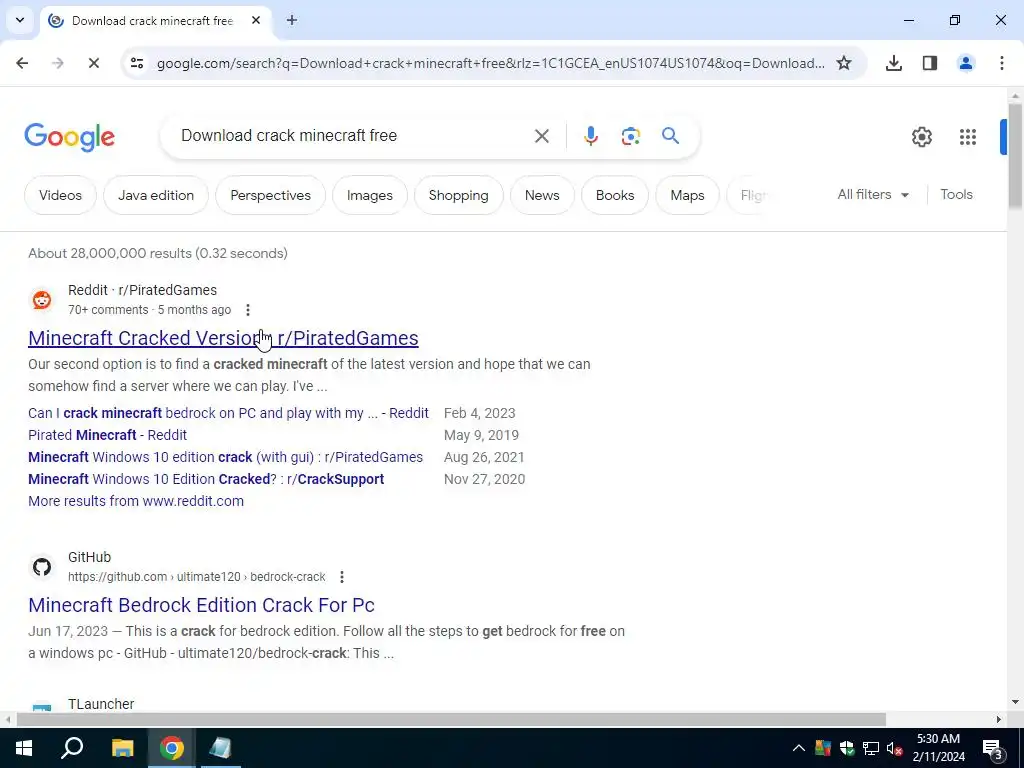Switch to Maps results
Viewport: 1024px width, 768px height.
(687, 195)
